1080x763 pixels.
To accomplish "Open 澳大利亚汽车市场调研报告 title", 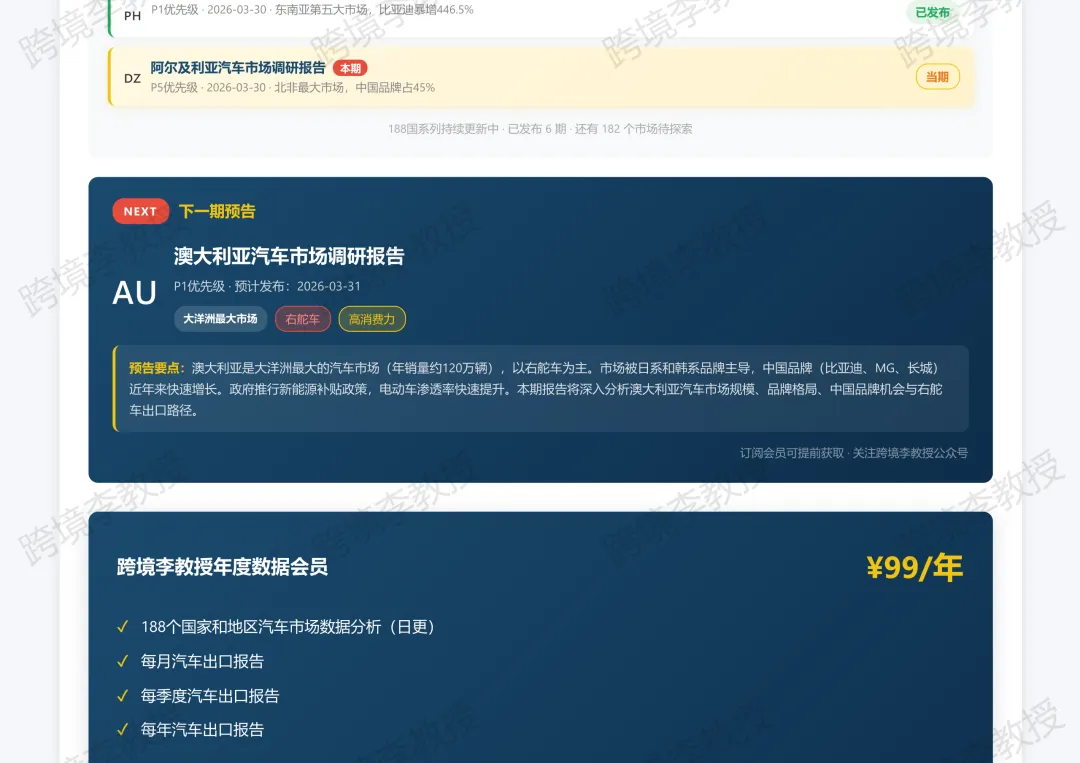I will [289, 256].
